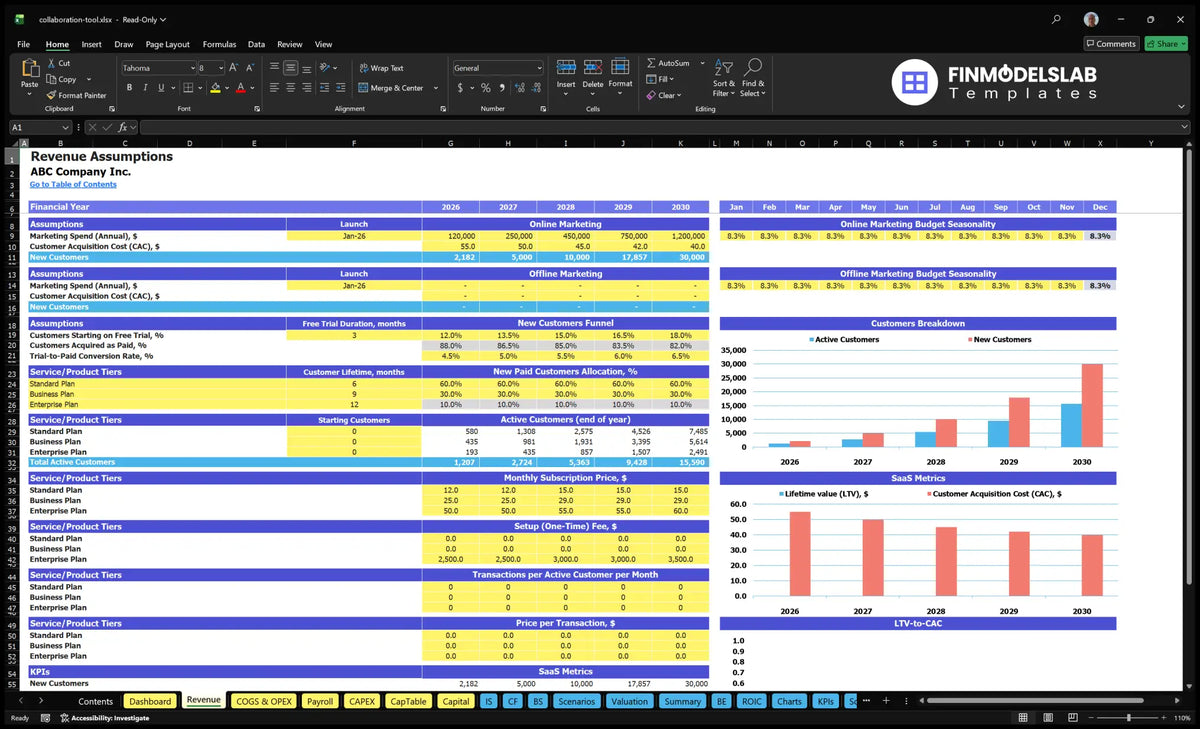Click the Format cells icon
The image size is (1200, 729).
(620, 67)
